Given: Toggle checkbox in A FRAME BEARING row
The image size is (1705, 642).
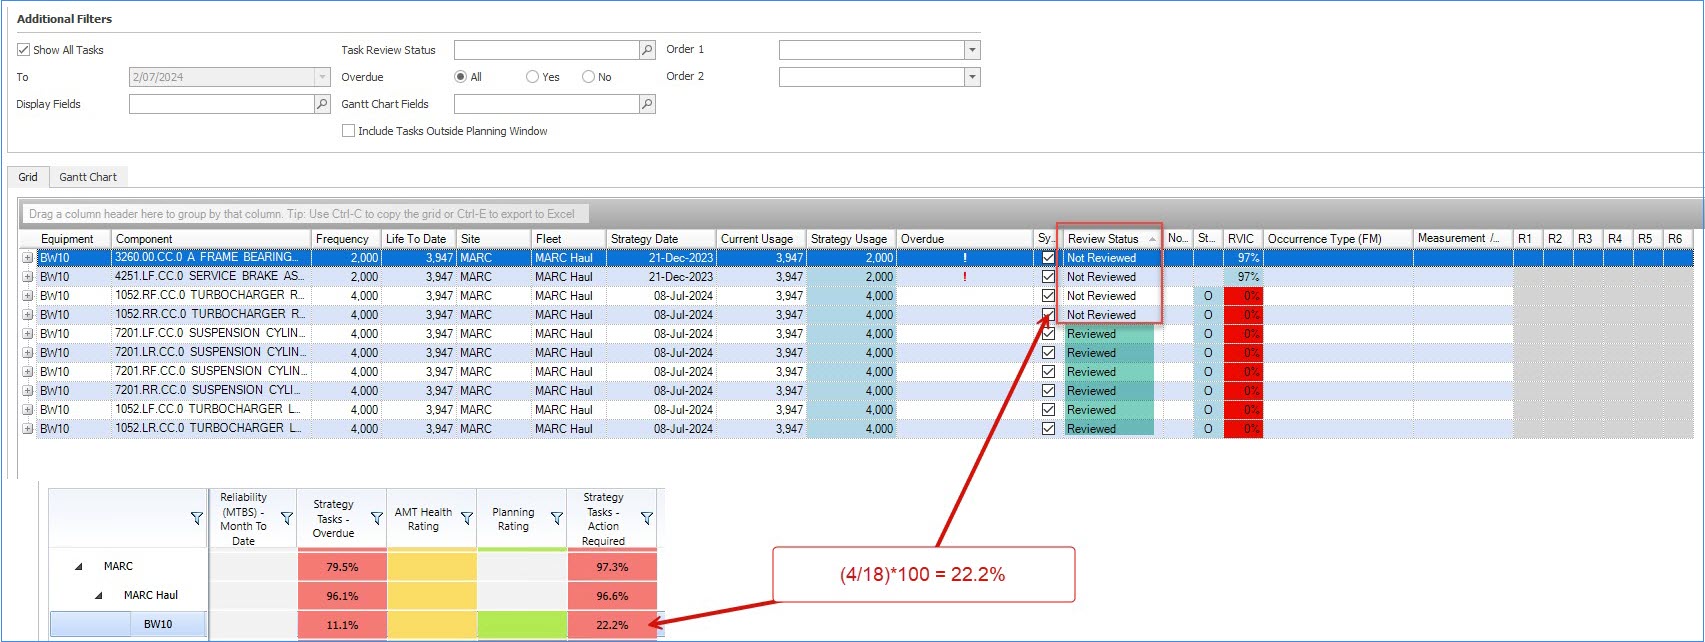Looking at the screenshot, I should pos(1048,258).
